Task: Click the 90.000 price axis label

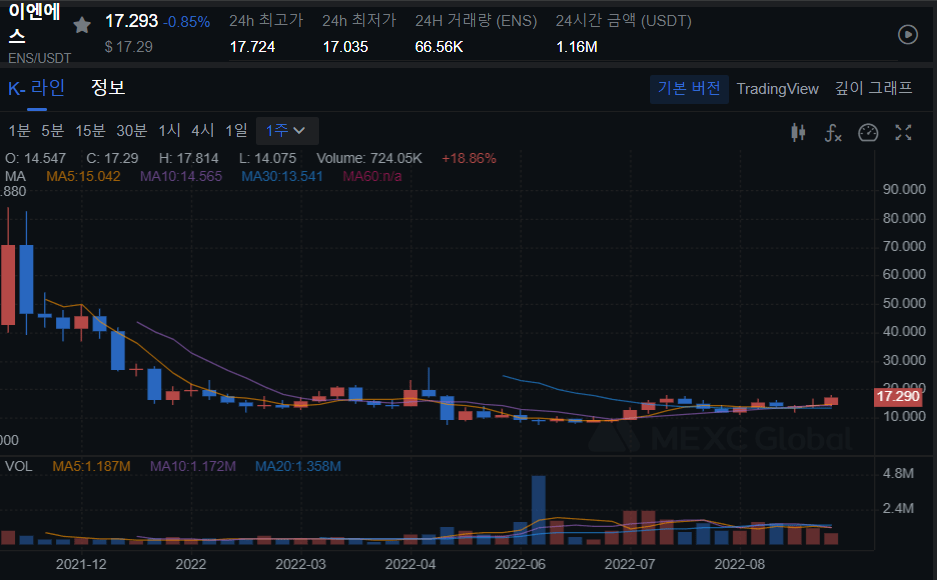Action: tap(904, 189)
